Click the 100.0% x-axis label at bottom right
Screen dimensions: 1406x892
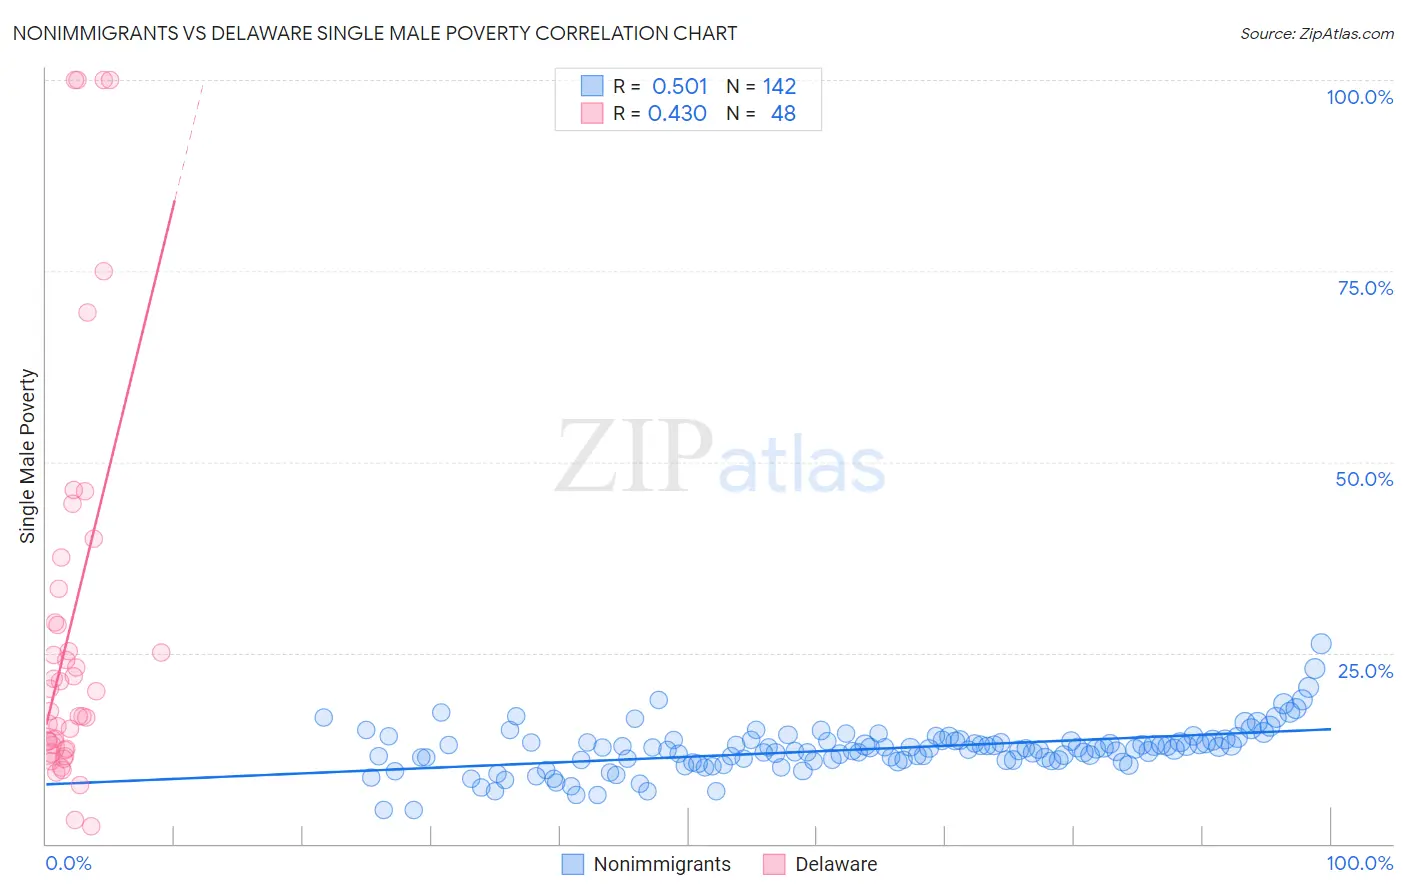pyautogui.click(x=1360, y=863)
